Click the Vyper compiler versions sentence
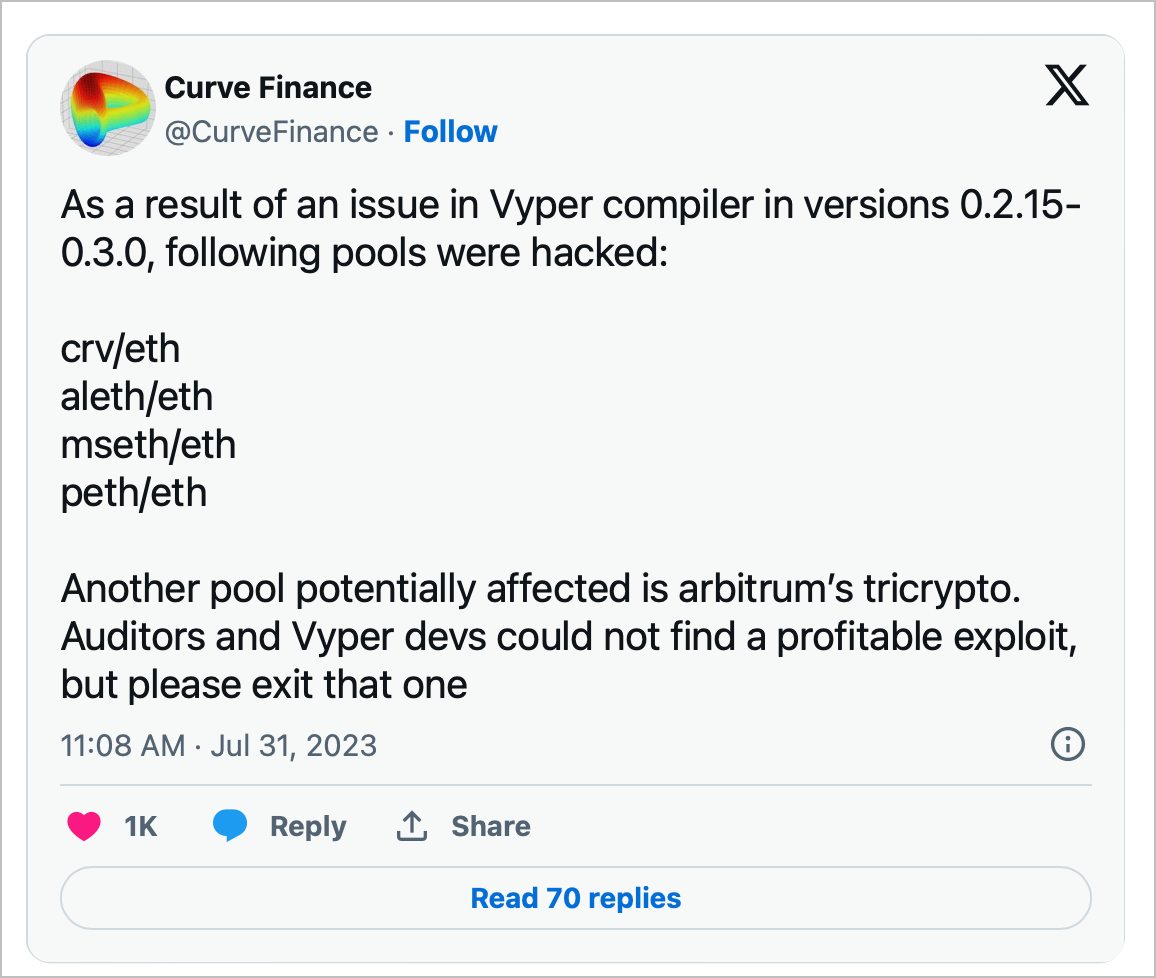The height and width of the screenshot is (978, 1156). [x=571, y=228]
